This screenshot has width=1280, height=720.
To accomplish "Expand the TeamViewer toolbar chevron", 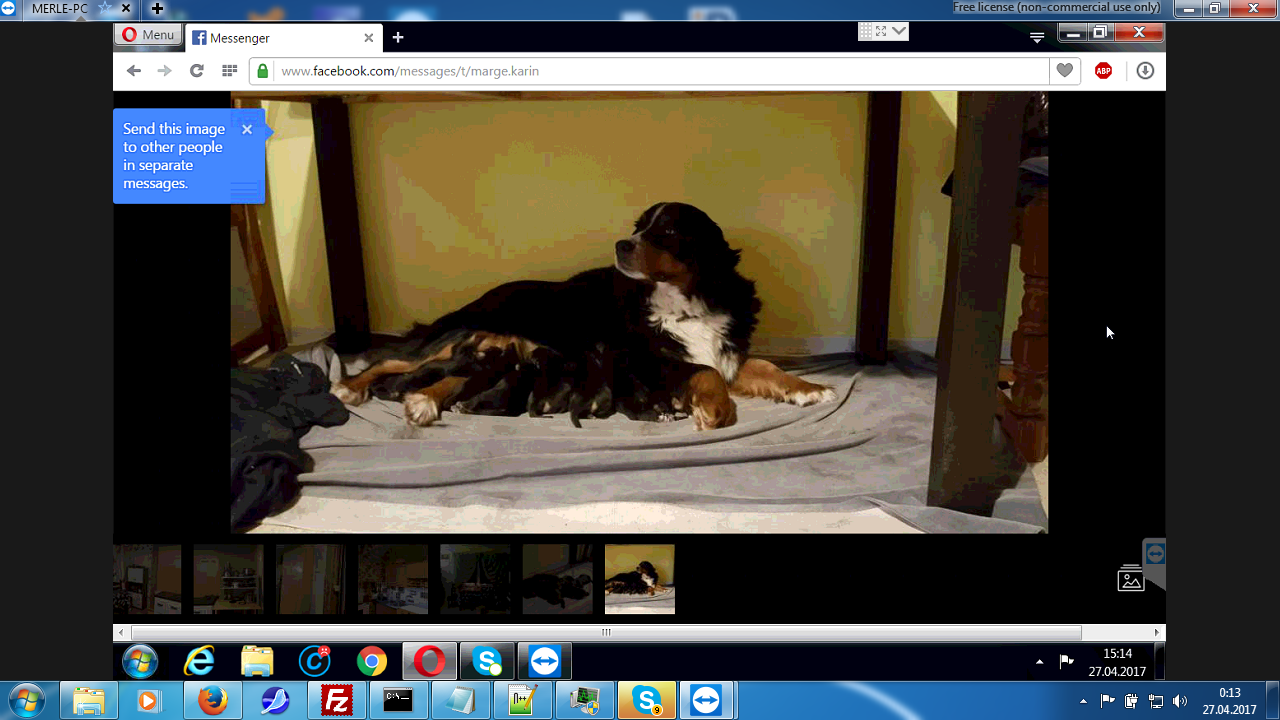I will tap(900, 31).
